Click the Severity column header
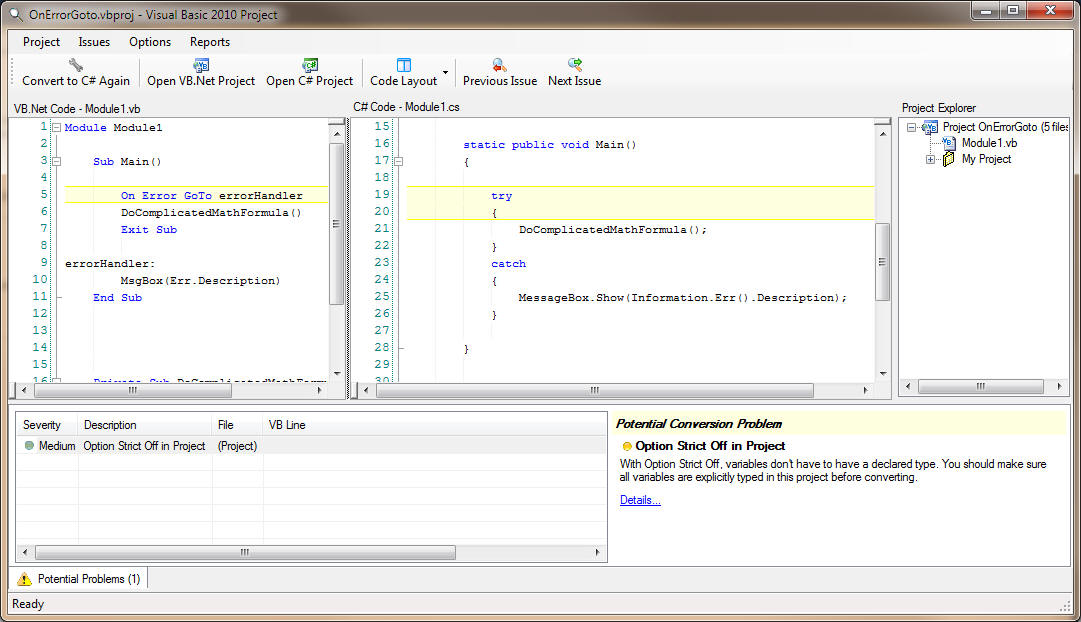The image size is (1081, 622). point(42,425)
